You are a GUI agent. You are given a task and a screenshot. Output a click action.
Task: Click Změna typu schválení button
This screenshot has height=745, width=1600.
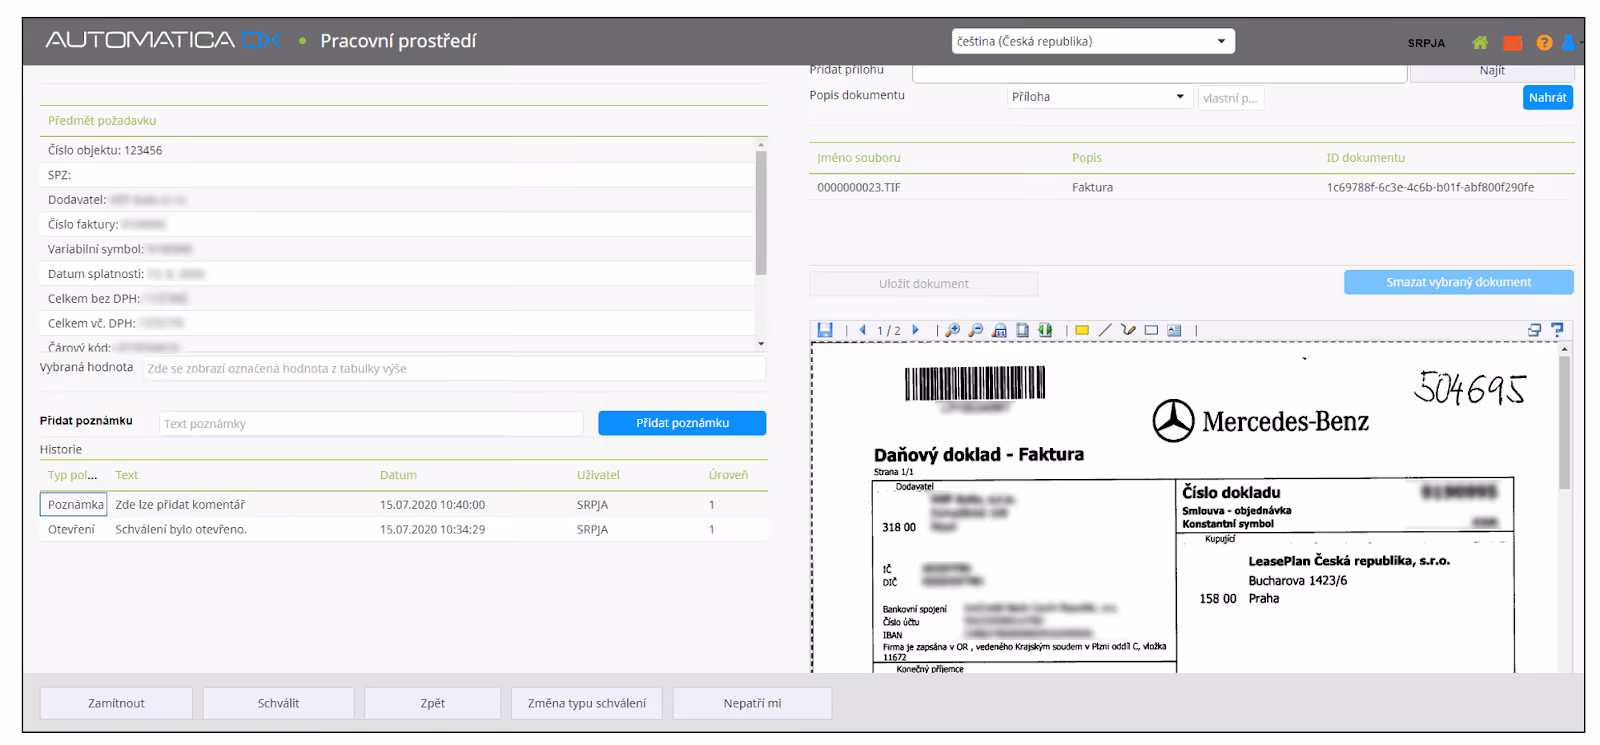pos(587,703)
